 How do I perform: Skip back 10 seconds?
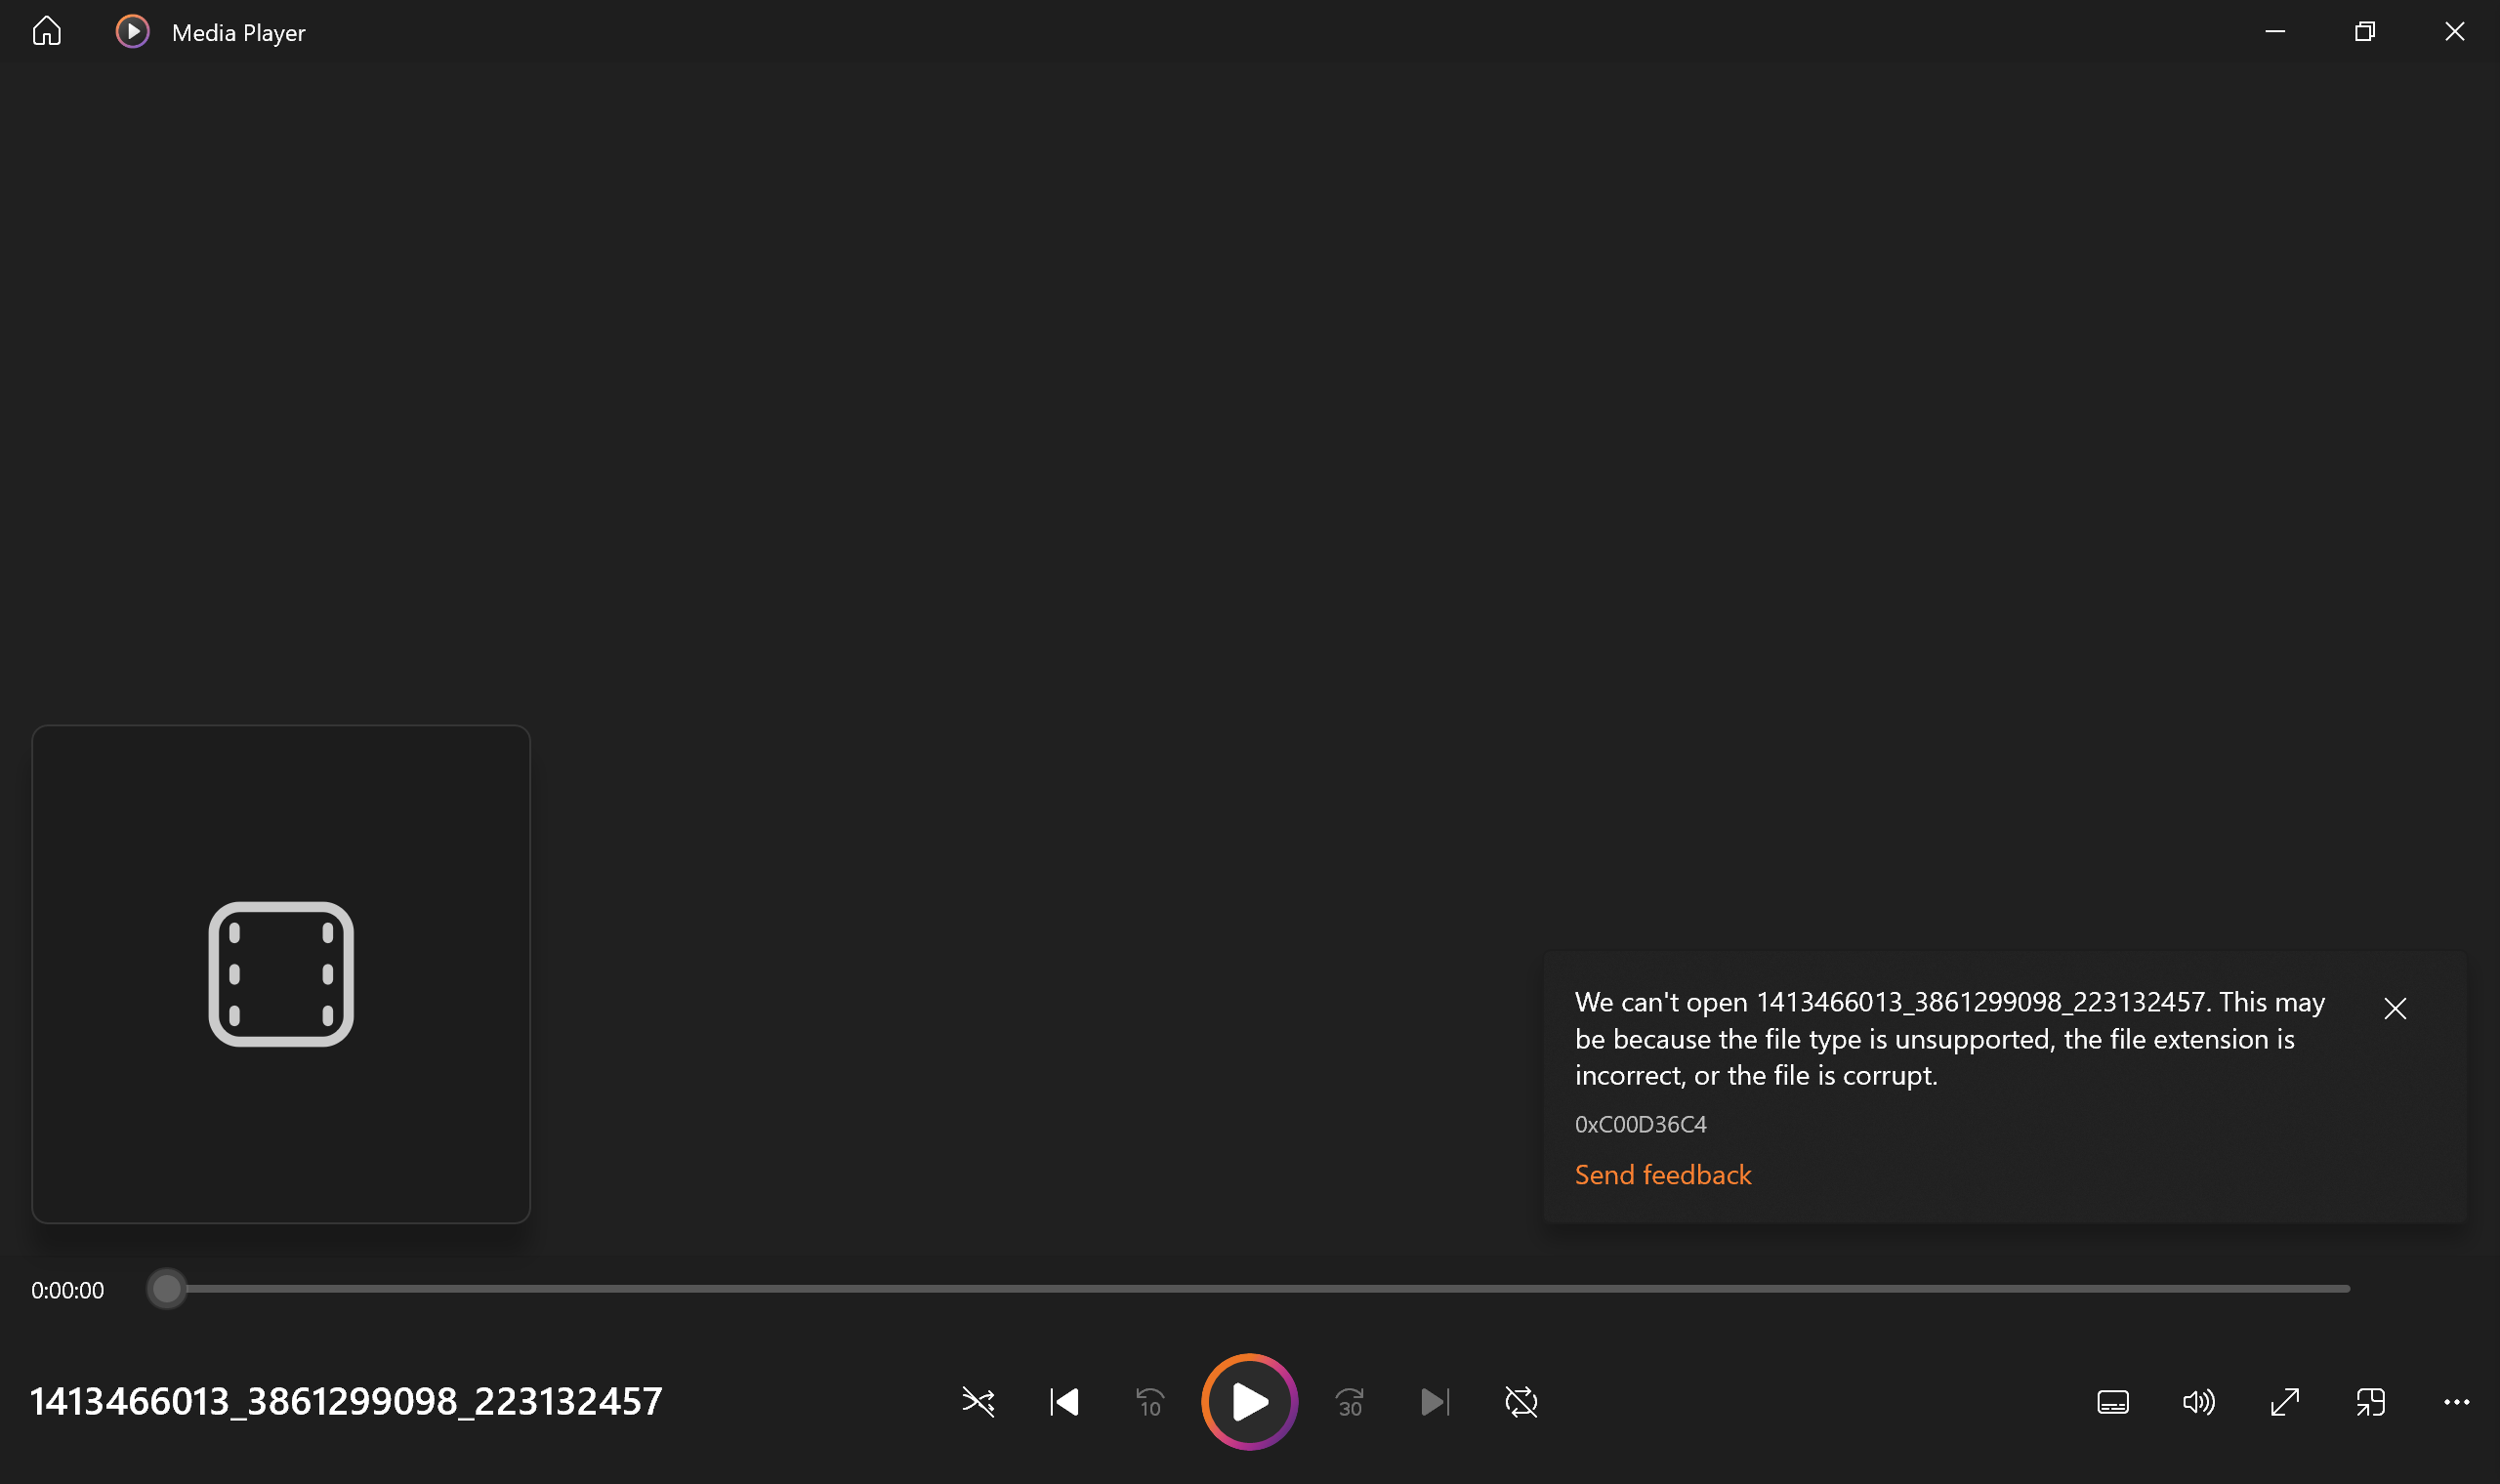click(1150, 1402)
